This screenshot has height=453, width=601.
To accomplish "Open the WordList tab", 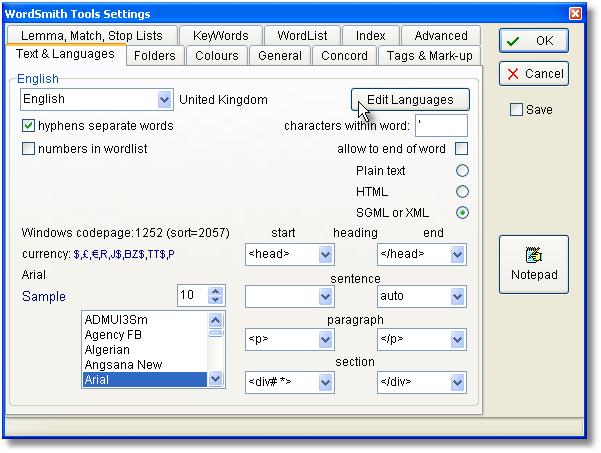I will tap(302, 36).
